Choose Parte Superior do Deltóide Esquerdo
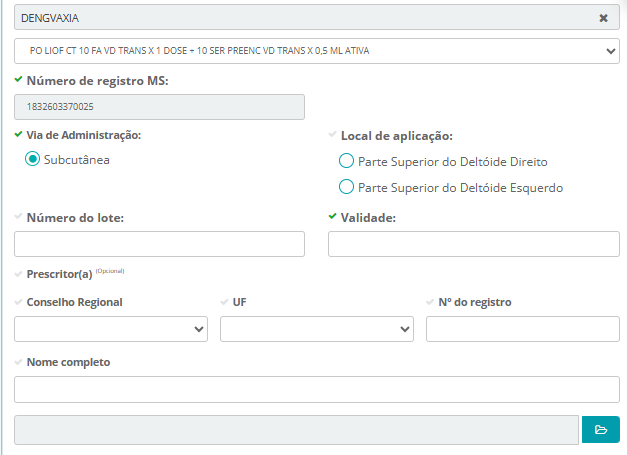Viewport: 627px width, 455px height. pos(346,187)
